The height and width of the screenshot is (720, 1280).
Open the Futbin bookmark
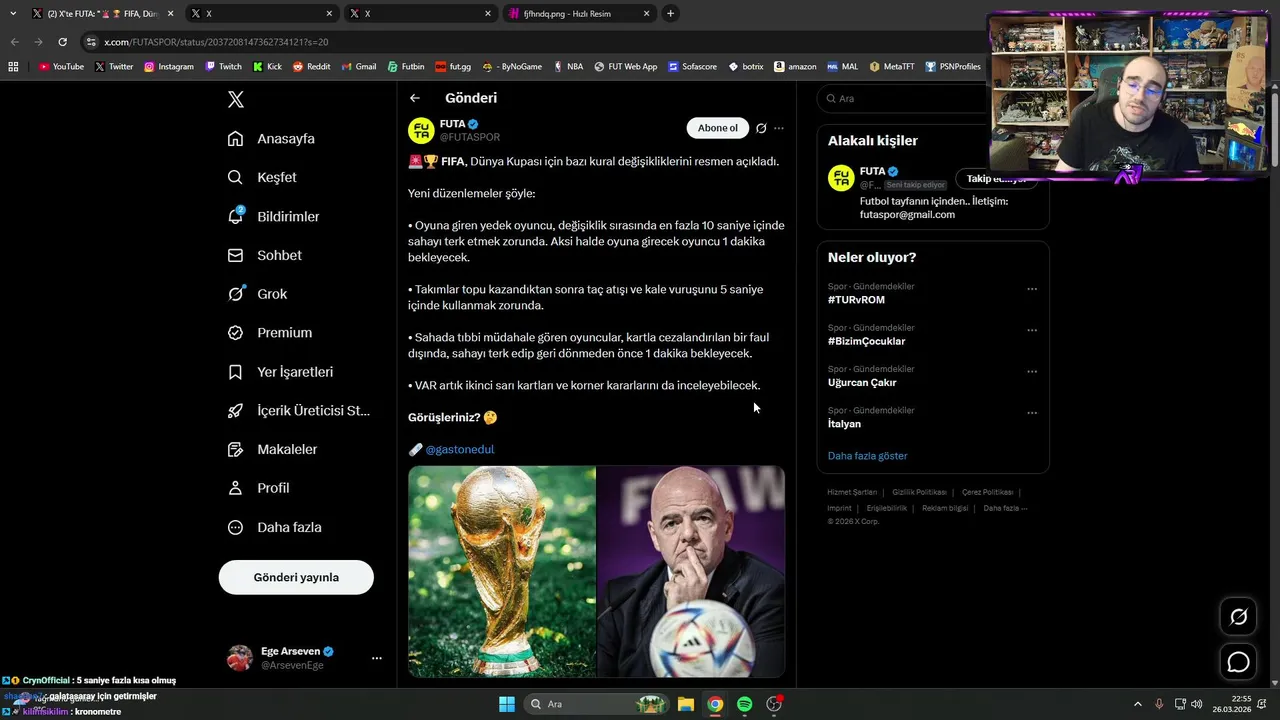406,67
